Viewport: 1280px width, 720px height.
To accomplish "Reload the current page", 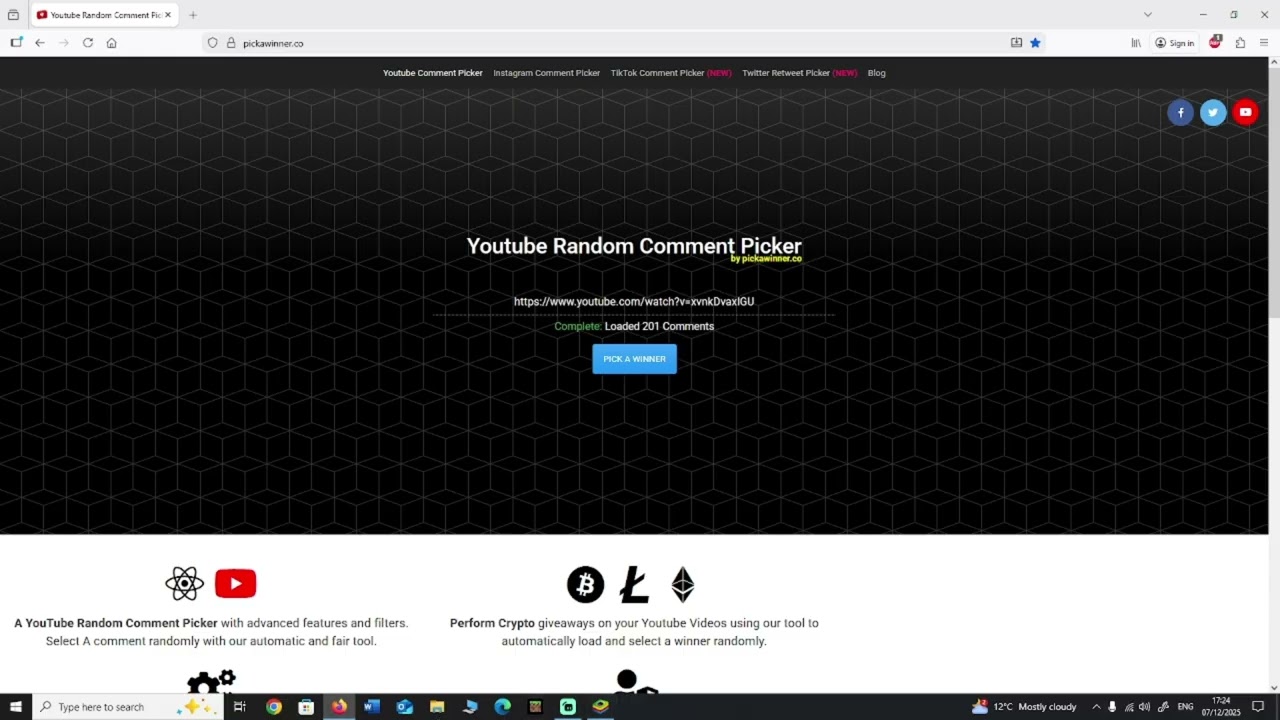I will [x=88, y=43].
